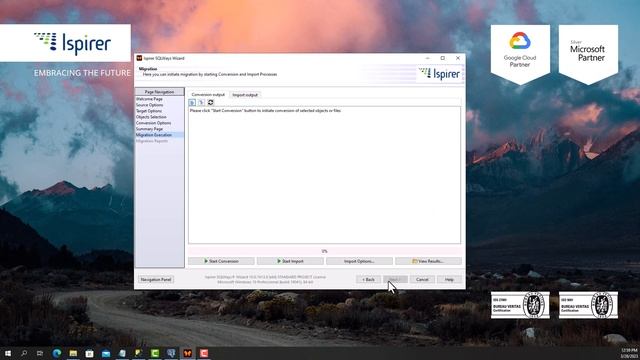Click the taskbar clock showing time and date
This screenshot has height=360, width=640.
tap(629, 353)
